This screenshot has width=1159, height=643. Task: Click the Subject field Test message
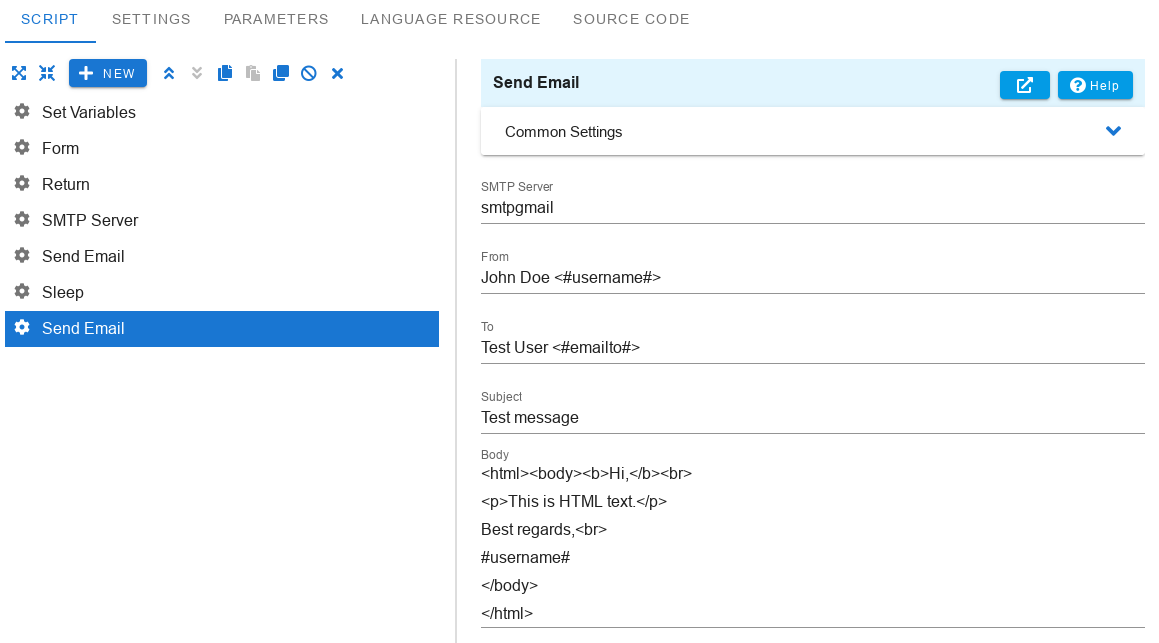(x=812, y=418)
